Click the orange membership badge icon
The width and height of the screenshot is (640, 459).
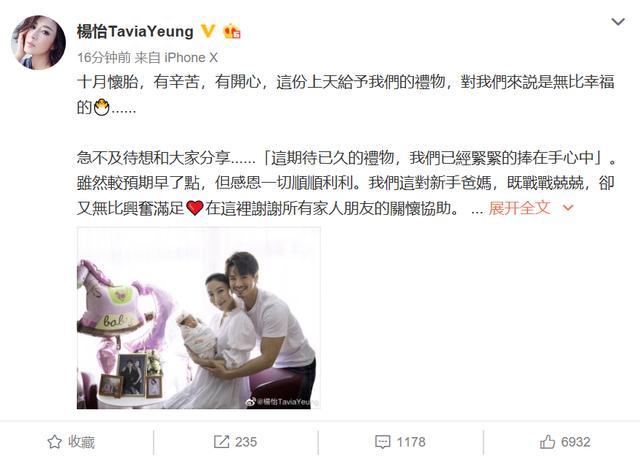tap(231, 31)
